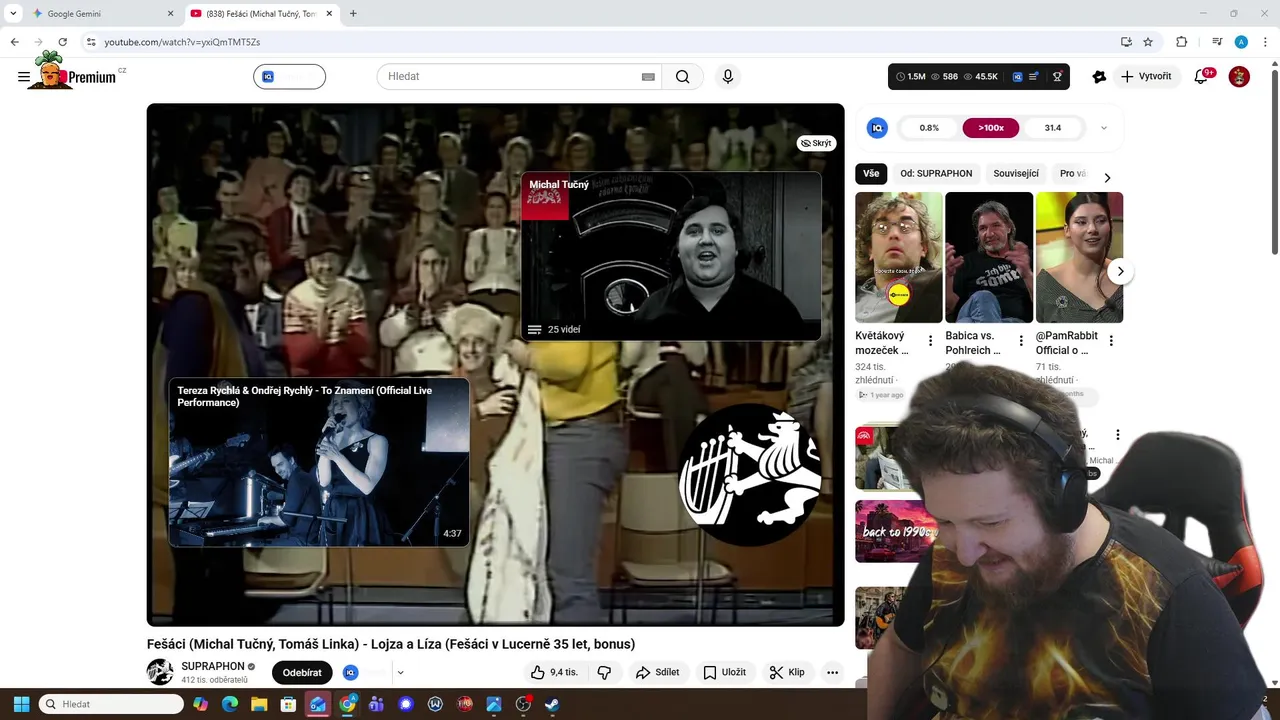The height and width of the screenshot is (720, 1280).
Task: Hide end-screen cards with Skrýt button
Action: click(816, 143)
